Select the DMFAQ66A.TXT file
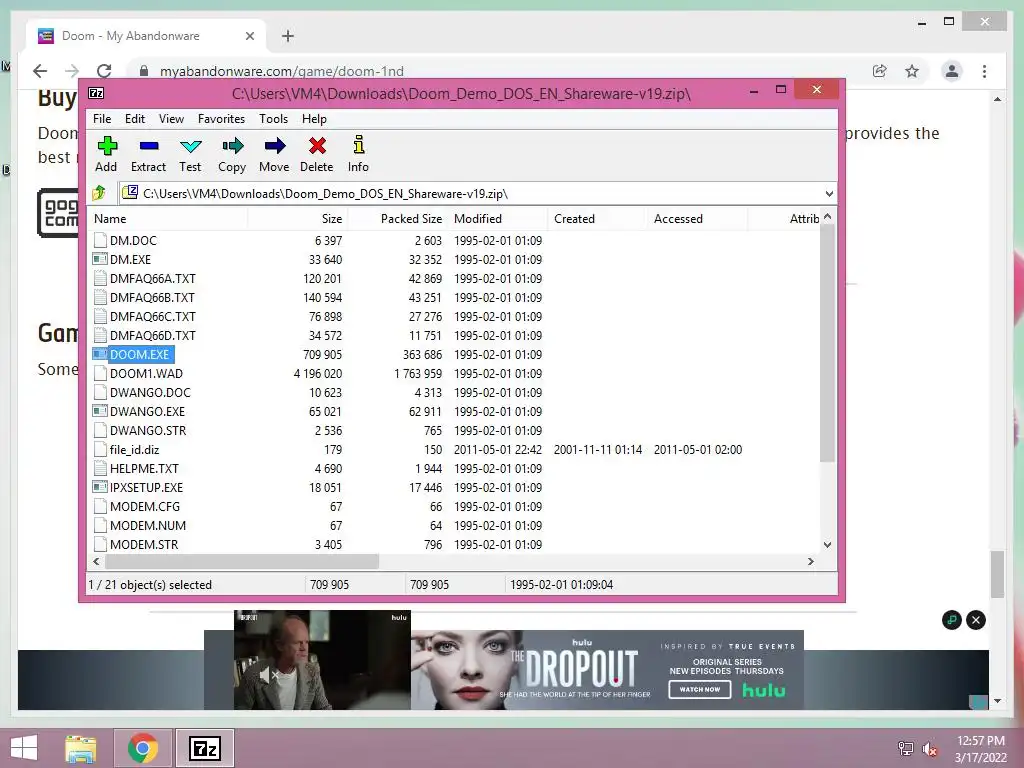The image size is (1024, 768). click(x=153, y=278)
